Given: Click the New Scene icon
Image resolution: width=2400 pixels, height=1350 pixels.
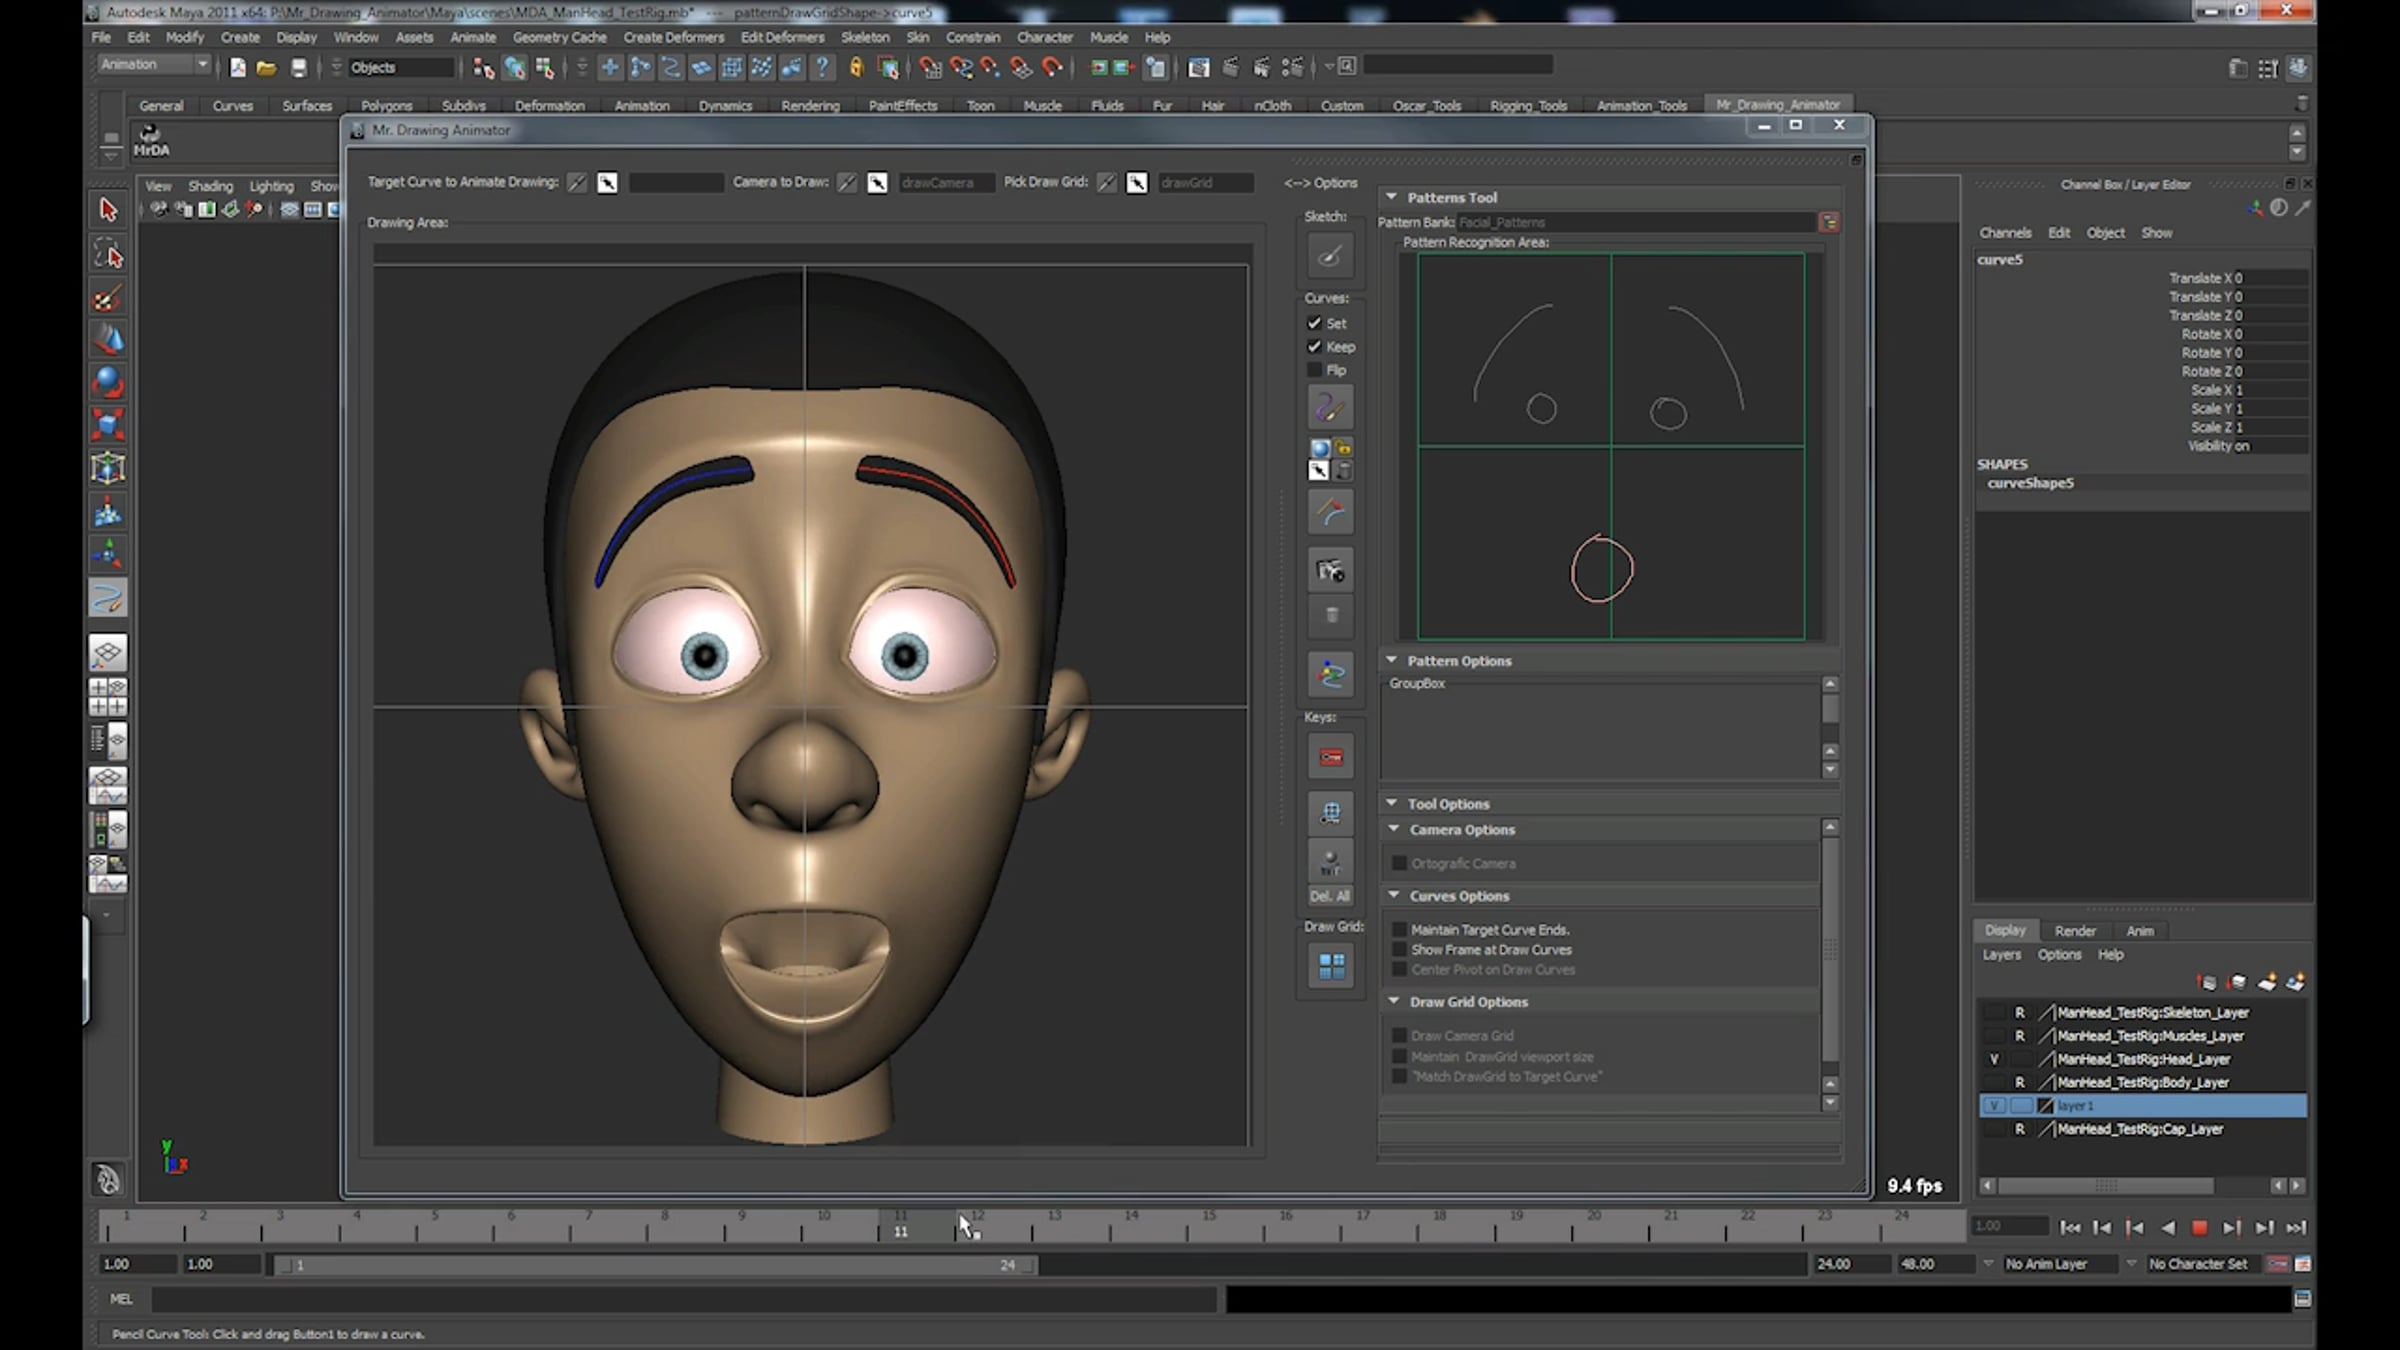Looking at the screenshot, I should tap(237, 67).
